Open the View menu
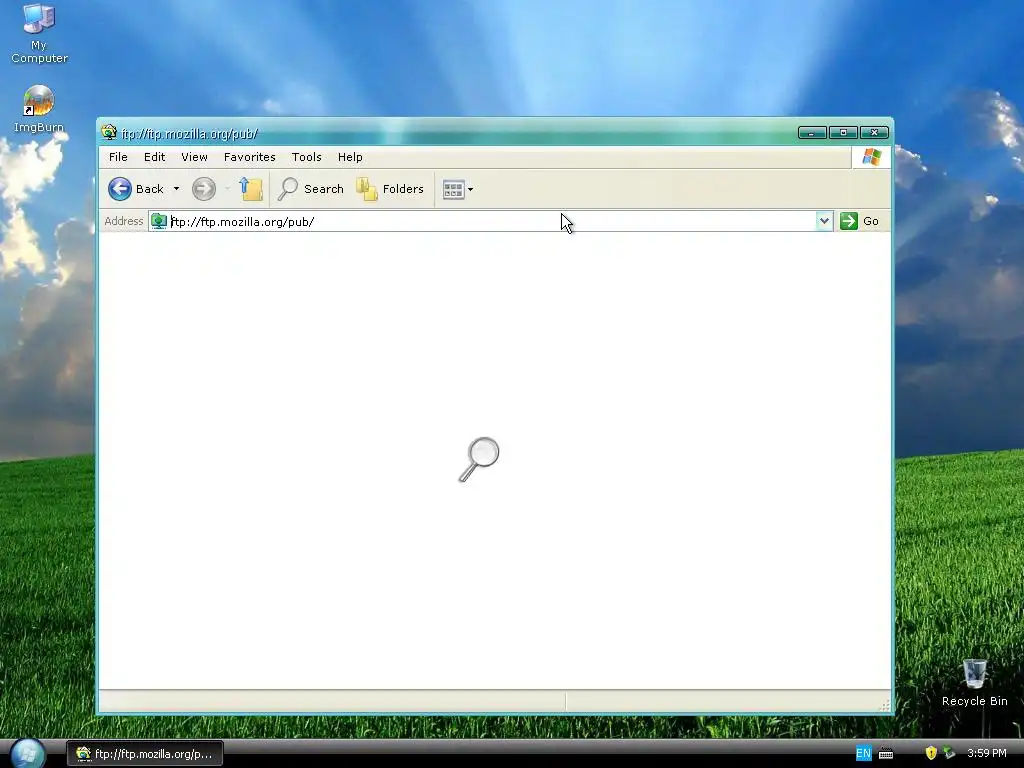1024x768 pixels. click(x=195, y=157)
